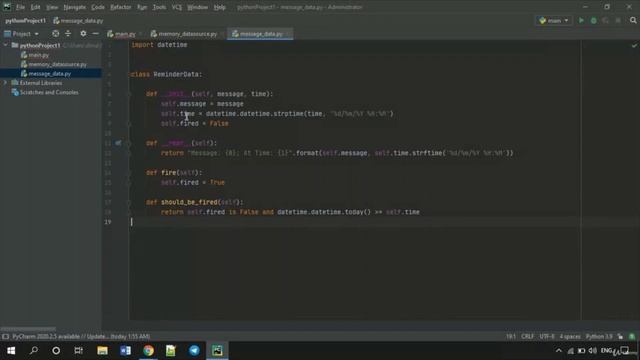Viewport: 640px width, 360px height.
Task: Click the override gutter icon beside __repr__
Action: click(x=118, y=143)
